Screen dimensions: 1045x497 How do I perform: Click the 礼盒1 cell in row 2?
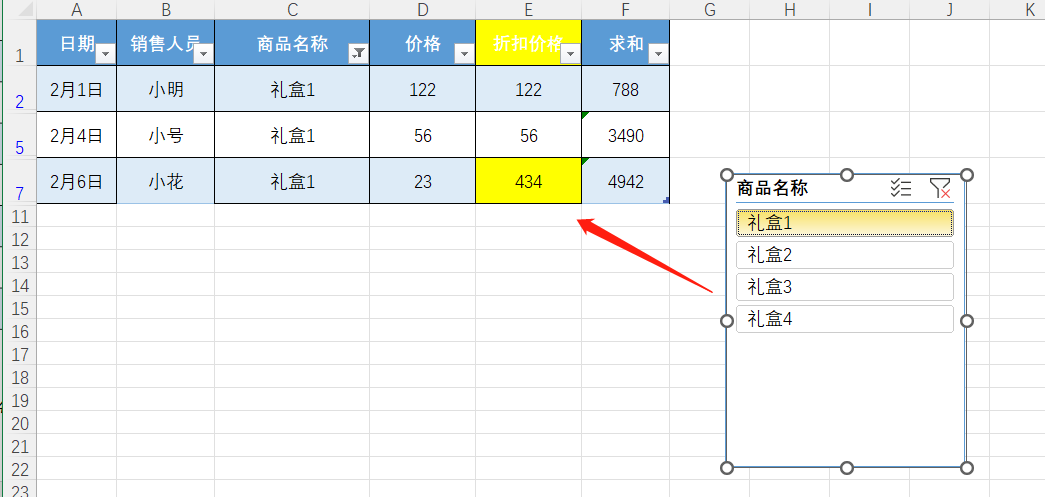292,89
